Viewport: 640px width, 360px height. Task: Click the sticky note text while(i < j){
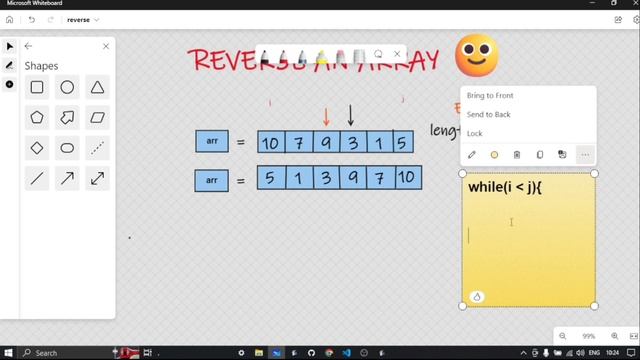click(505, 187)
